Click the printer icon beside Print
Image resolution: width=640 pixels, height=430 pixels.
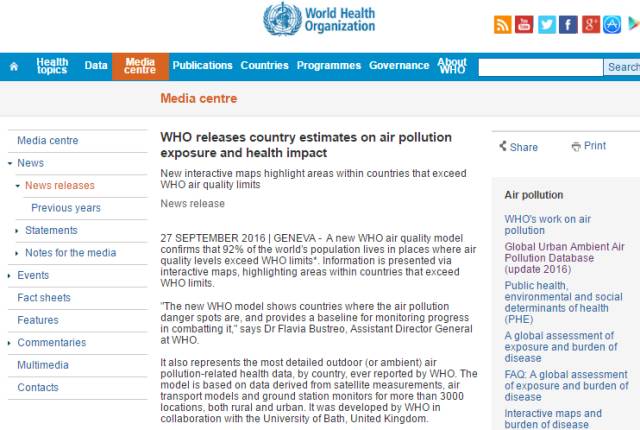coord(576,146)
